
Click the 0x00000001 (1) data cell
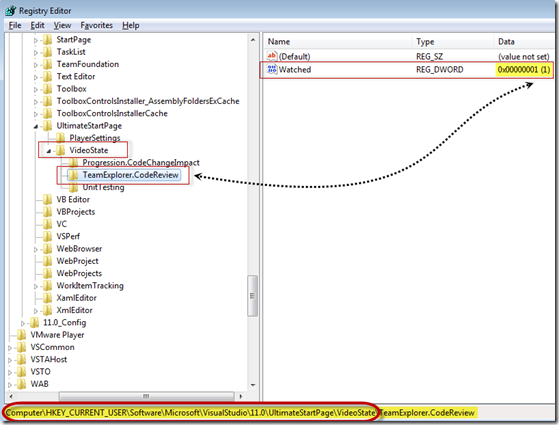tap(524, 70)
